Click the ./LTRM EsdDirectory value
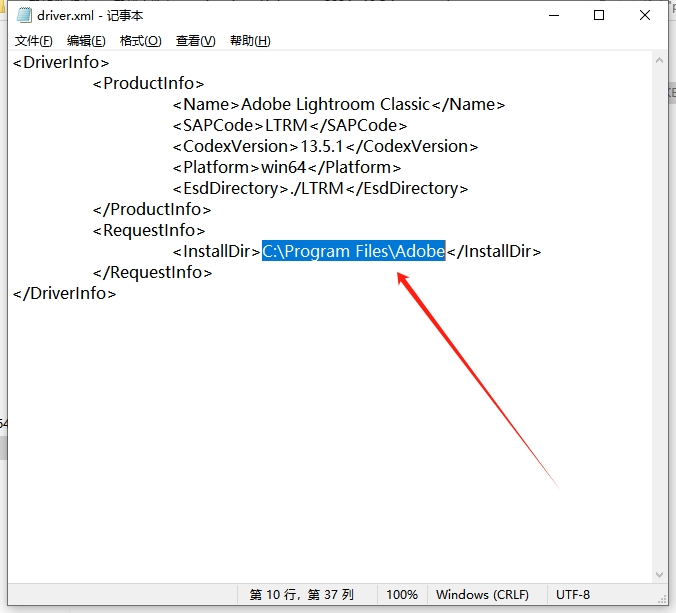The height and width of the screenshot is (613, 676). (x=317, y=189)
